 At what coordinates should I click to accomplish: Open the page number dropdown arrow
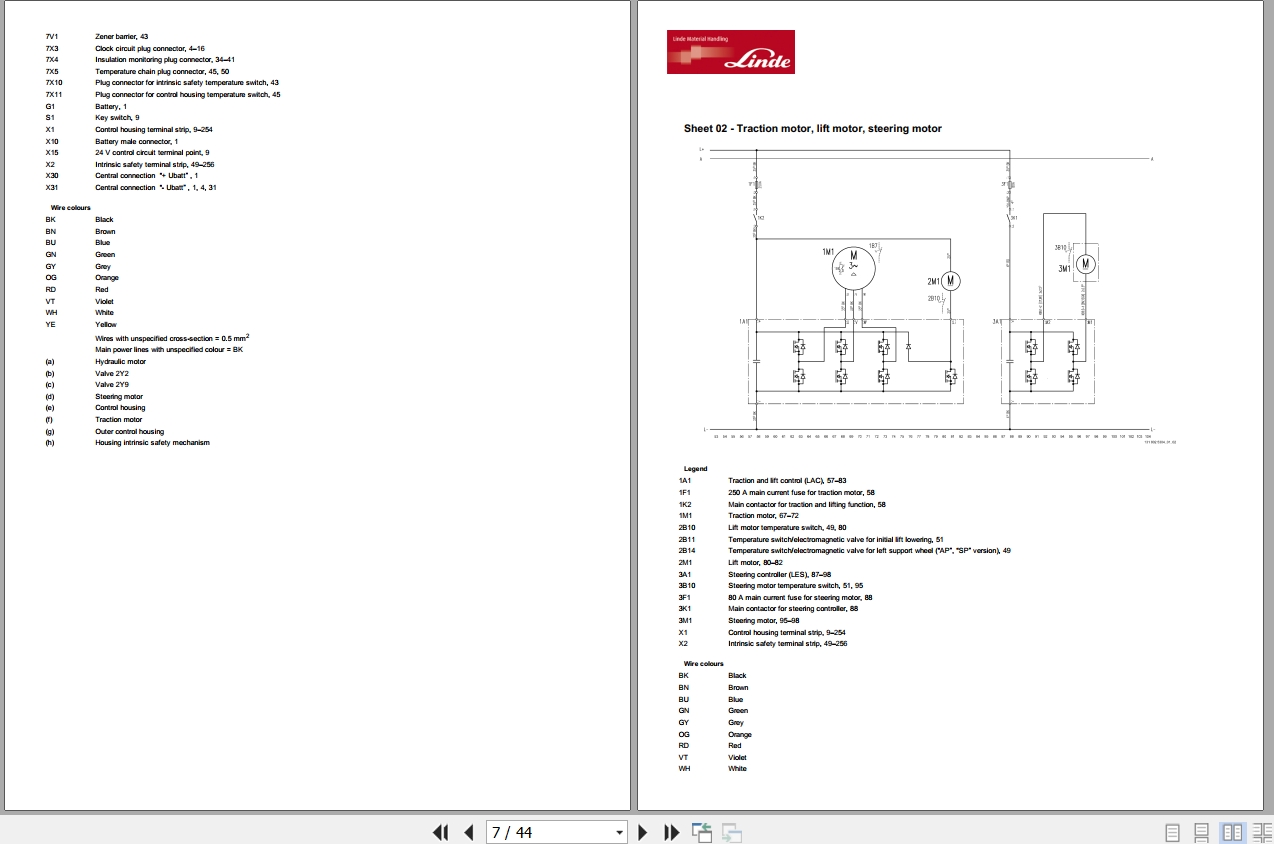click(619, 832)
